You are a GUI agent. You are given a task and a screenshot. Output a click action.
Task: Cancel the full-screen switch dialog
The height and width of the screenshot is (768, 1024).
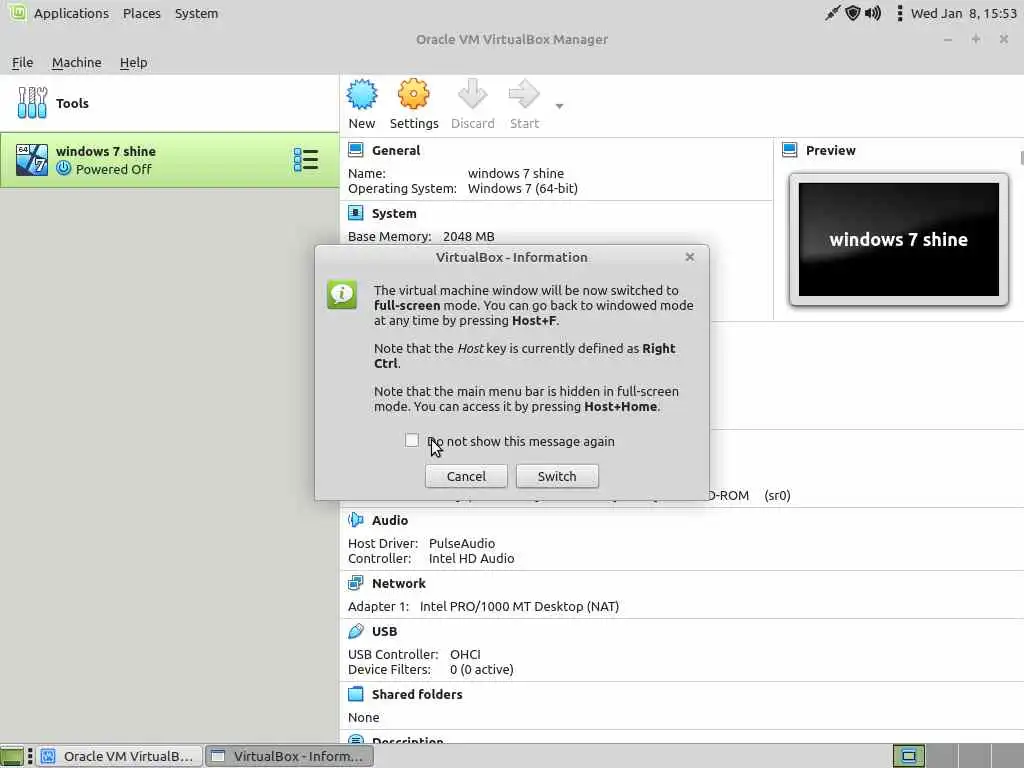466,476
